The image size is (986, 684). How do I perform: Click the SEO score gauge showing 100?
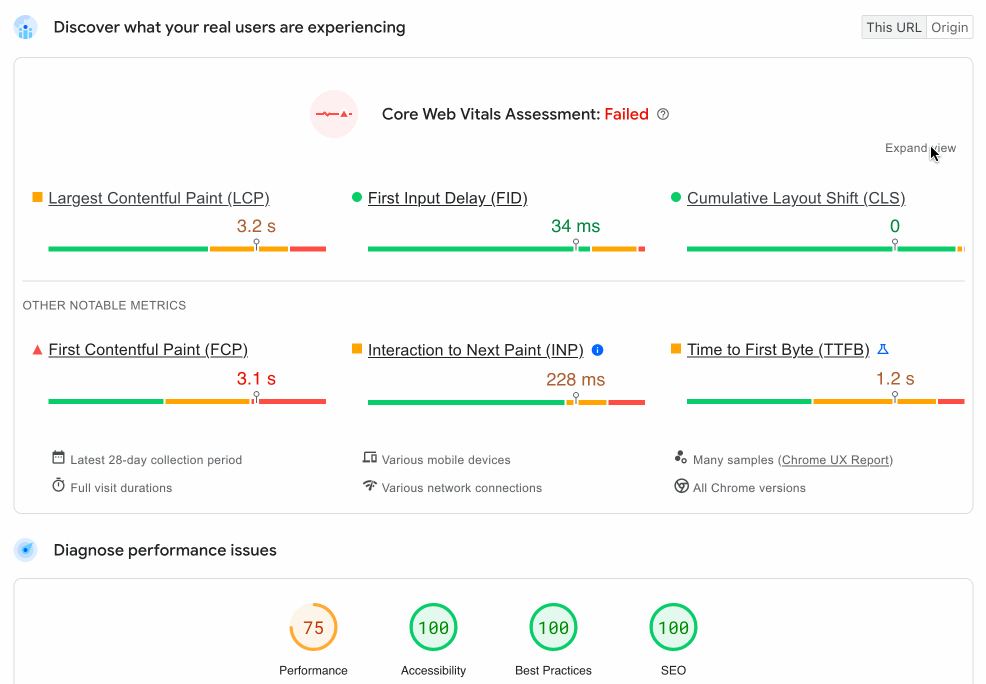click(x=673, y=627)
